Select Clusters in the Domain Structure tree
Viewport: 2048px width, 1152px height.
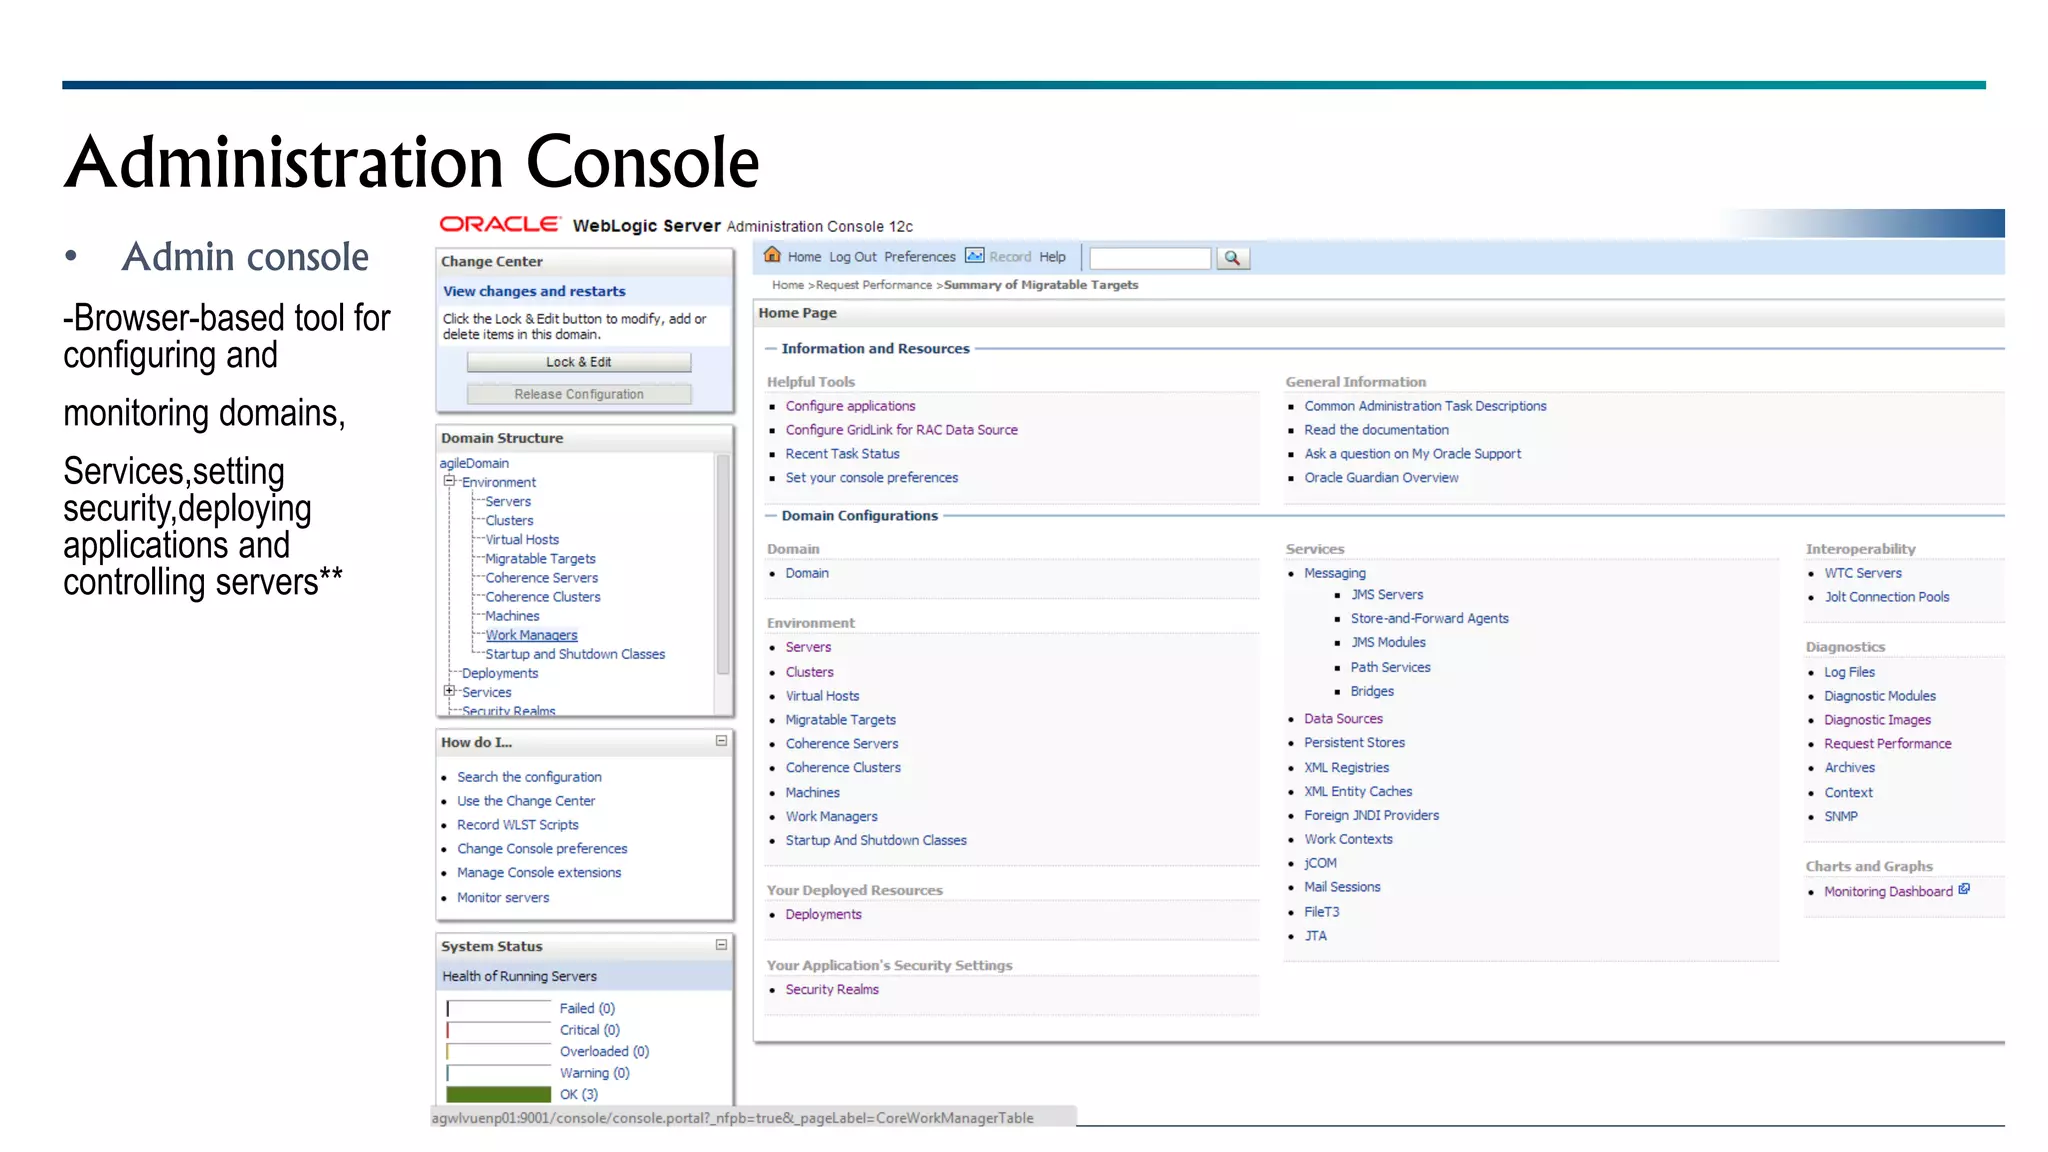pyautogui.click(x=509, y=520)
